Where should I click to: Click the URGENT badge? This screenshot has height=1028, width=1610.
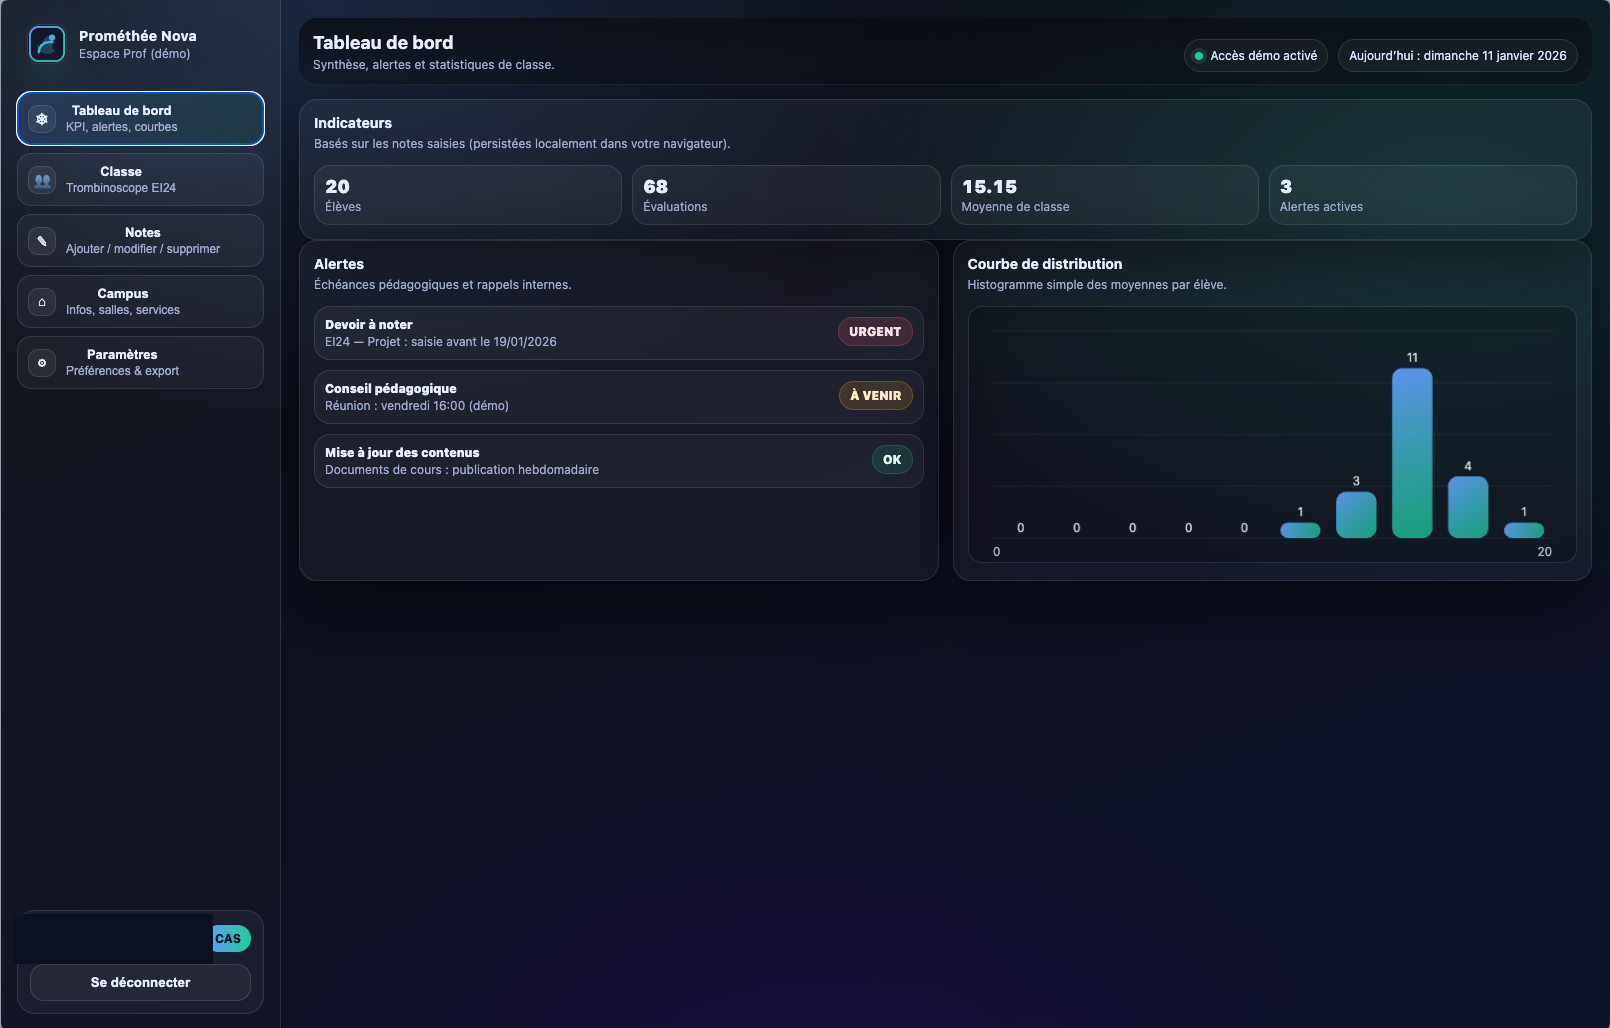click(875, 332)
